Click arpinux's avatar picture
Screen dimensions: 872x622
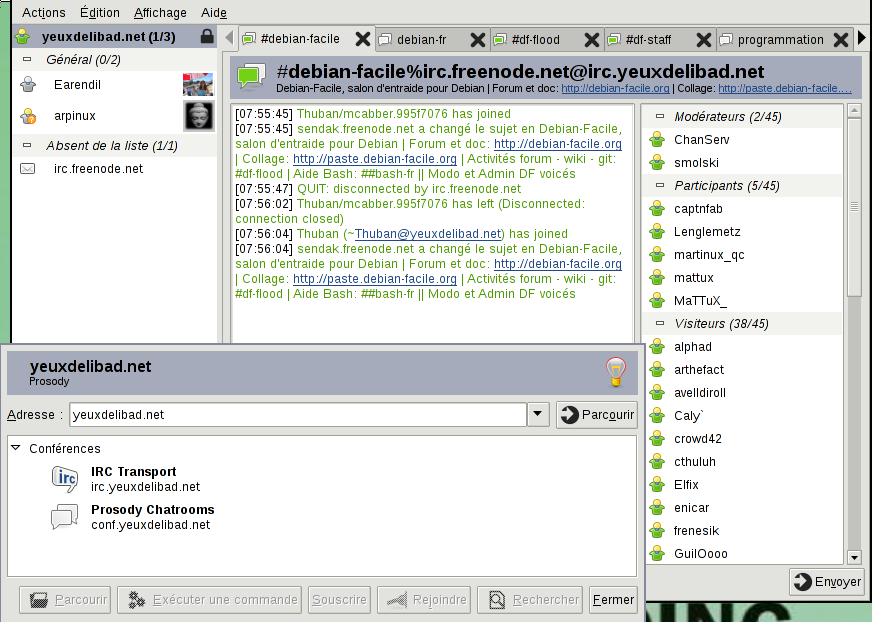pos(198,116)
